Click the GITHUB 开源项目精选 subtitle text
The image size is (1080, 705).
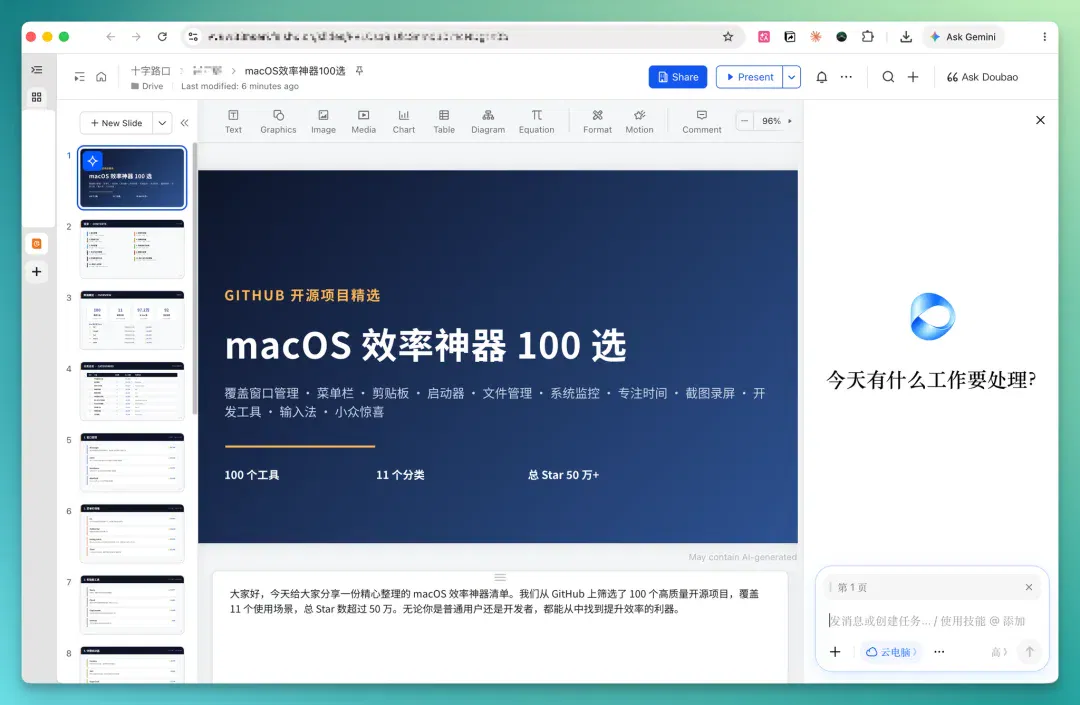[302, 295]
